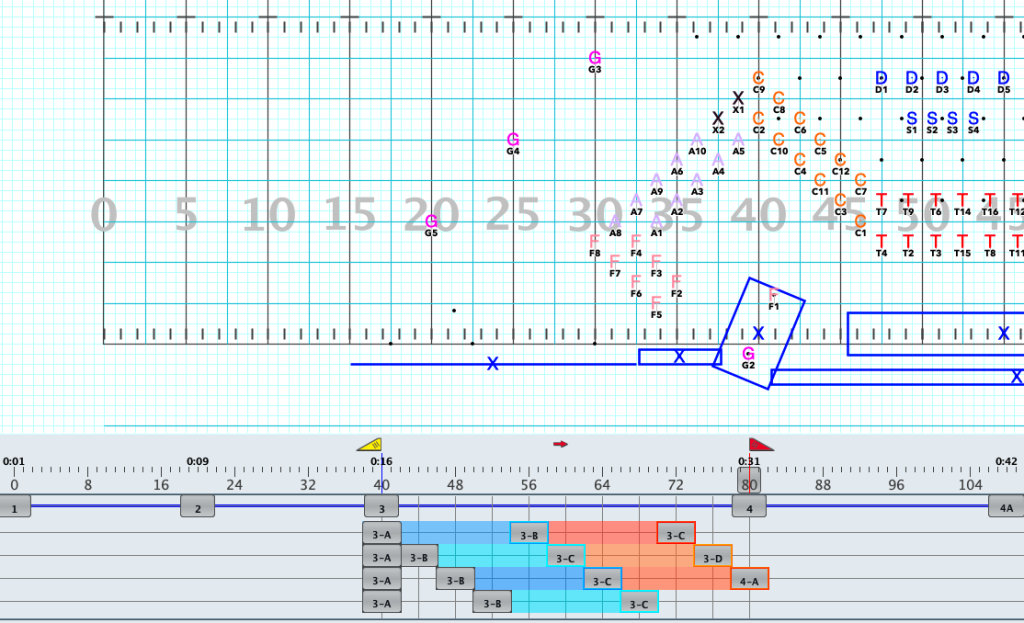Viewport: 1024px width, 623px height.
Task: Switch to page tab 3
Action: [381, 507]
